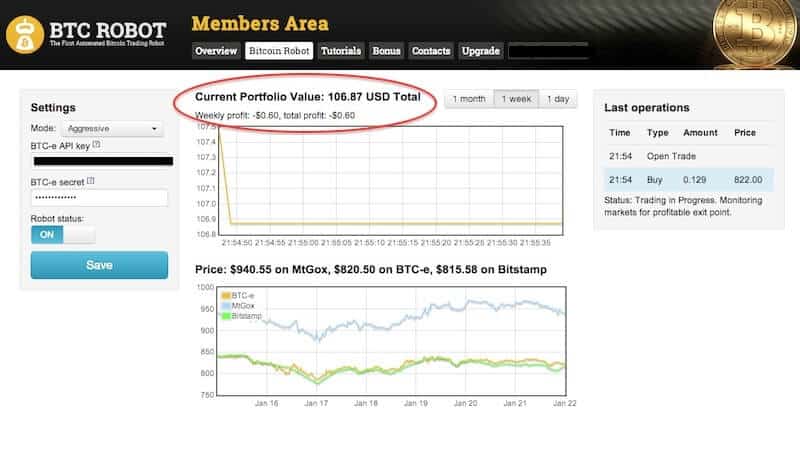800x464 pixels.
Task: Open the Contacts tab
Action: pyautogui.click(x=431, y=51)
